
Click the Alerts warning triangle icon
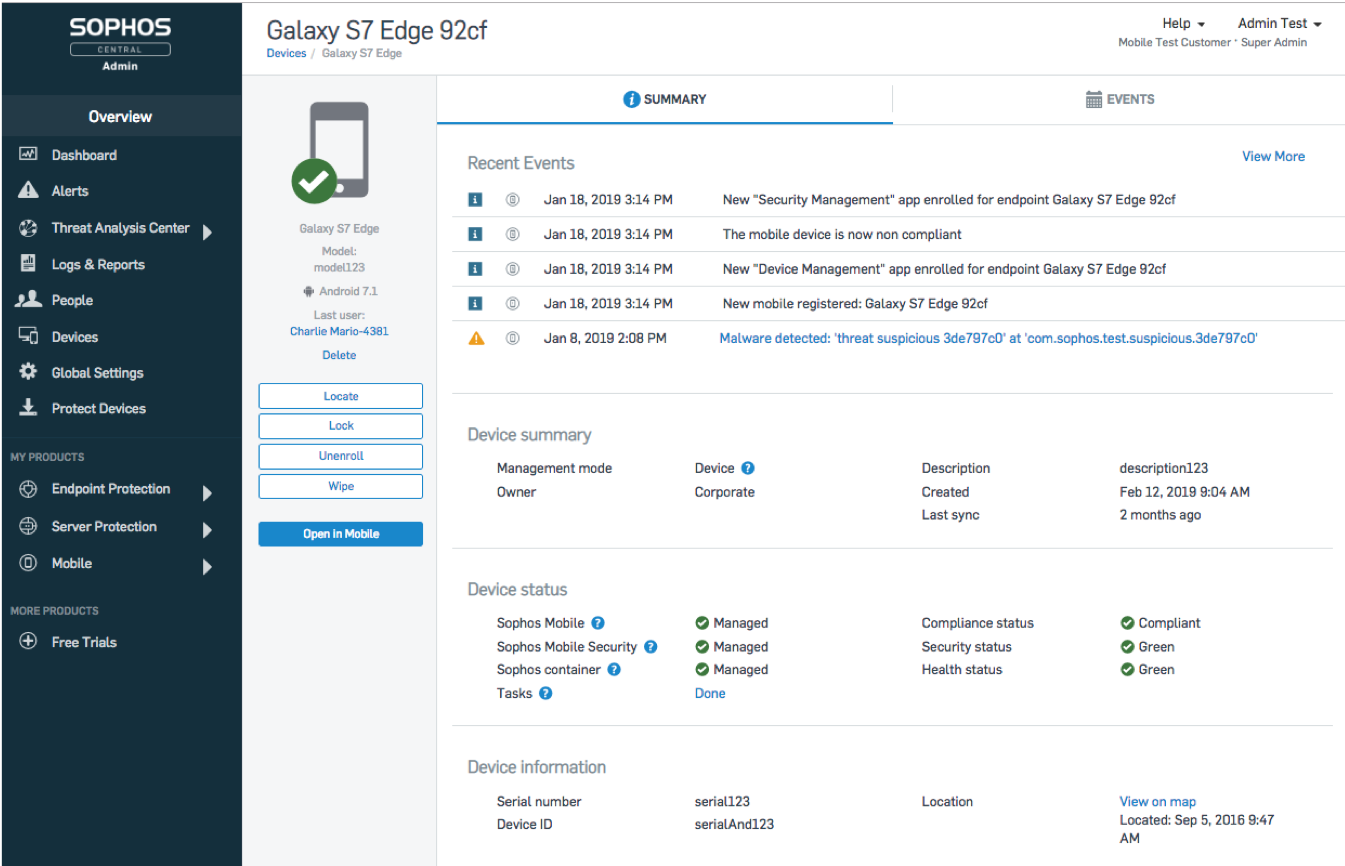coord(28,191)
